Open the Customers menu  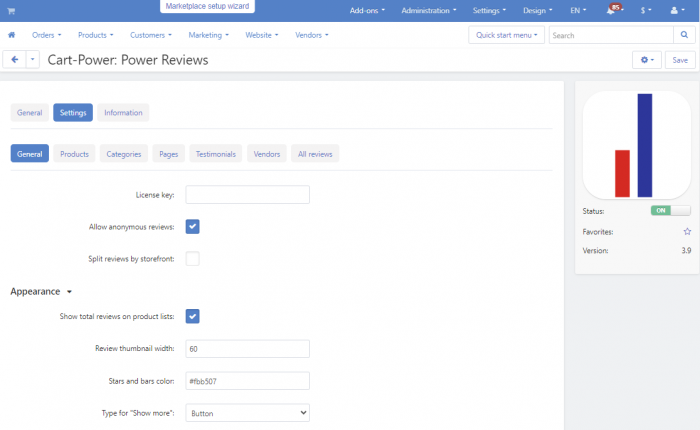pyautogui.click(x=150, y=35)
